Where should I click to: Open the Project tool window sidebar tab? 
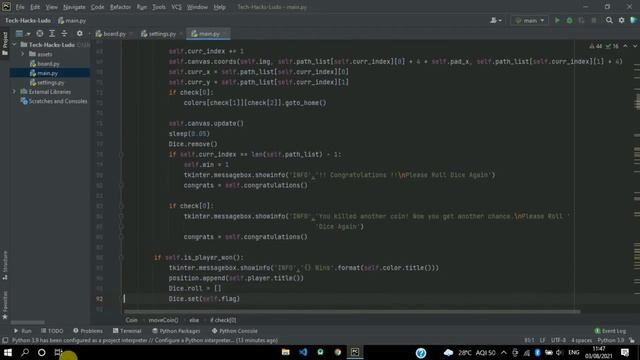5,44
